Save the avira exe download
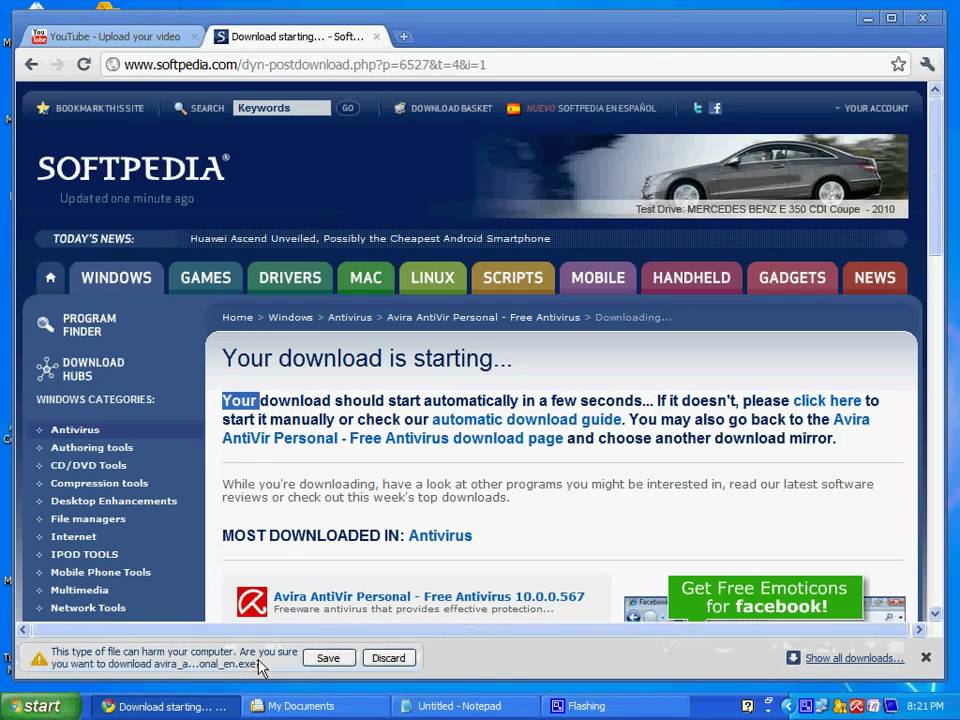The height and width of the screenshot is (720, 960). click(x=329, y=658)
